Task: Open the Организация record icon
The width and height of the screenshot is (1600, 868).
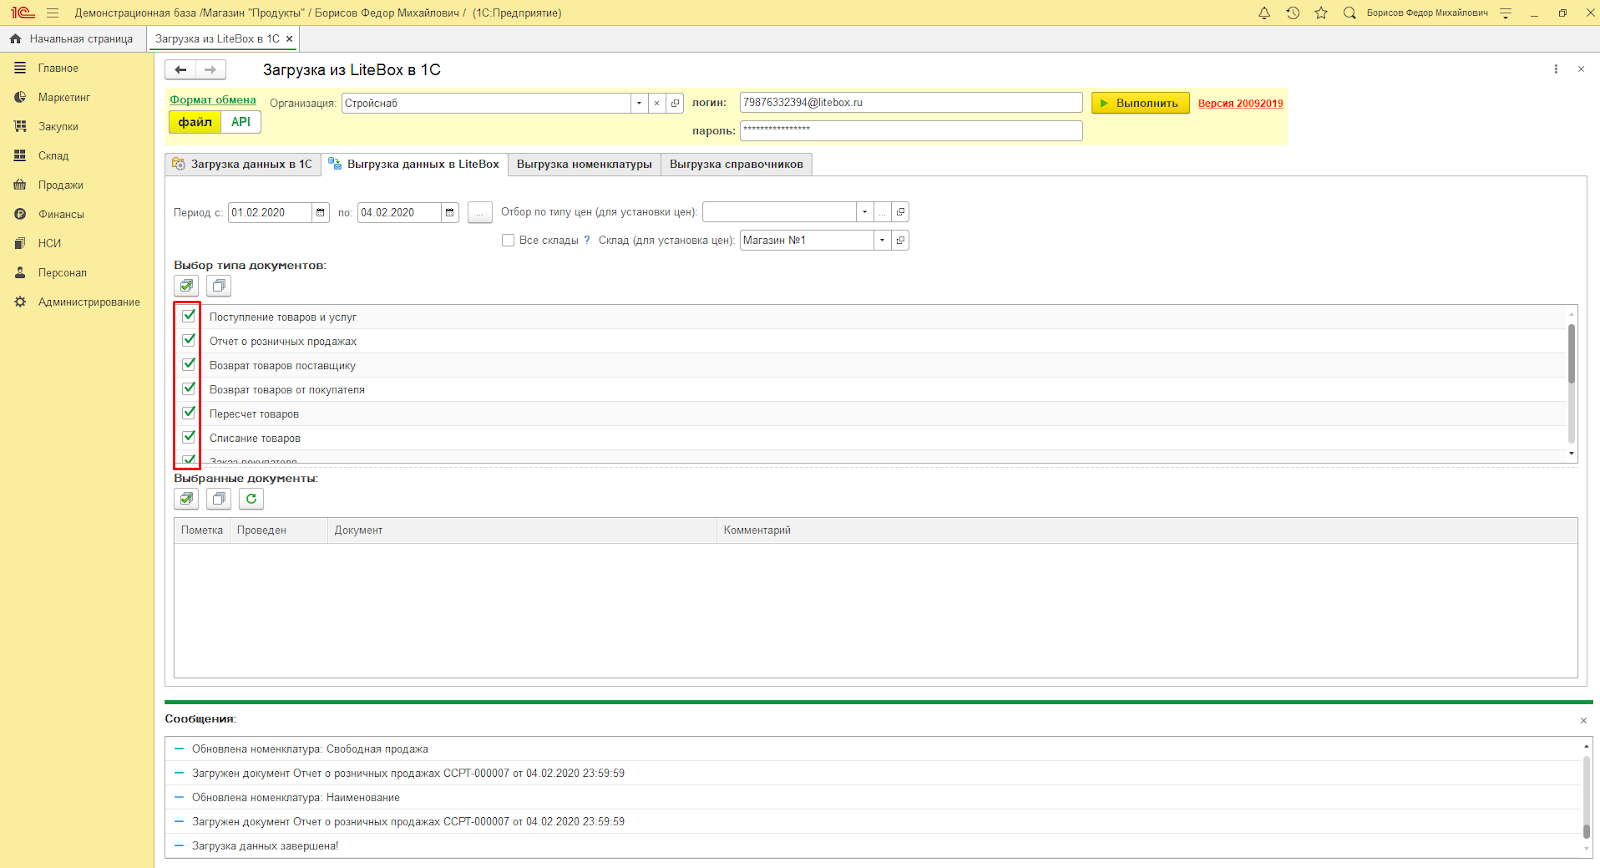Action: [x=675, y=103]
